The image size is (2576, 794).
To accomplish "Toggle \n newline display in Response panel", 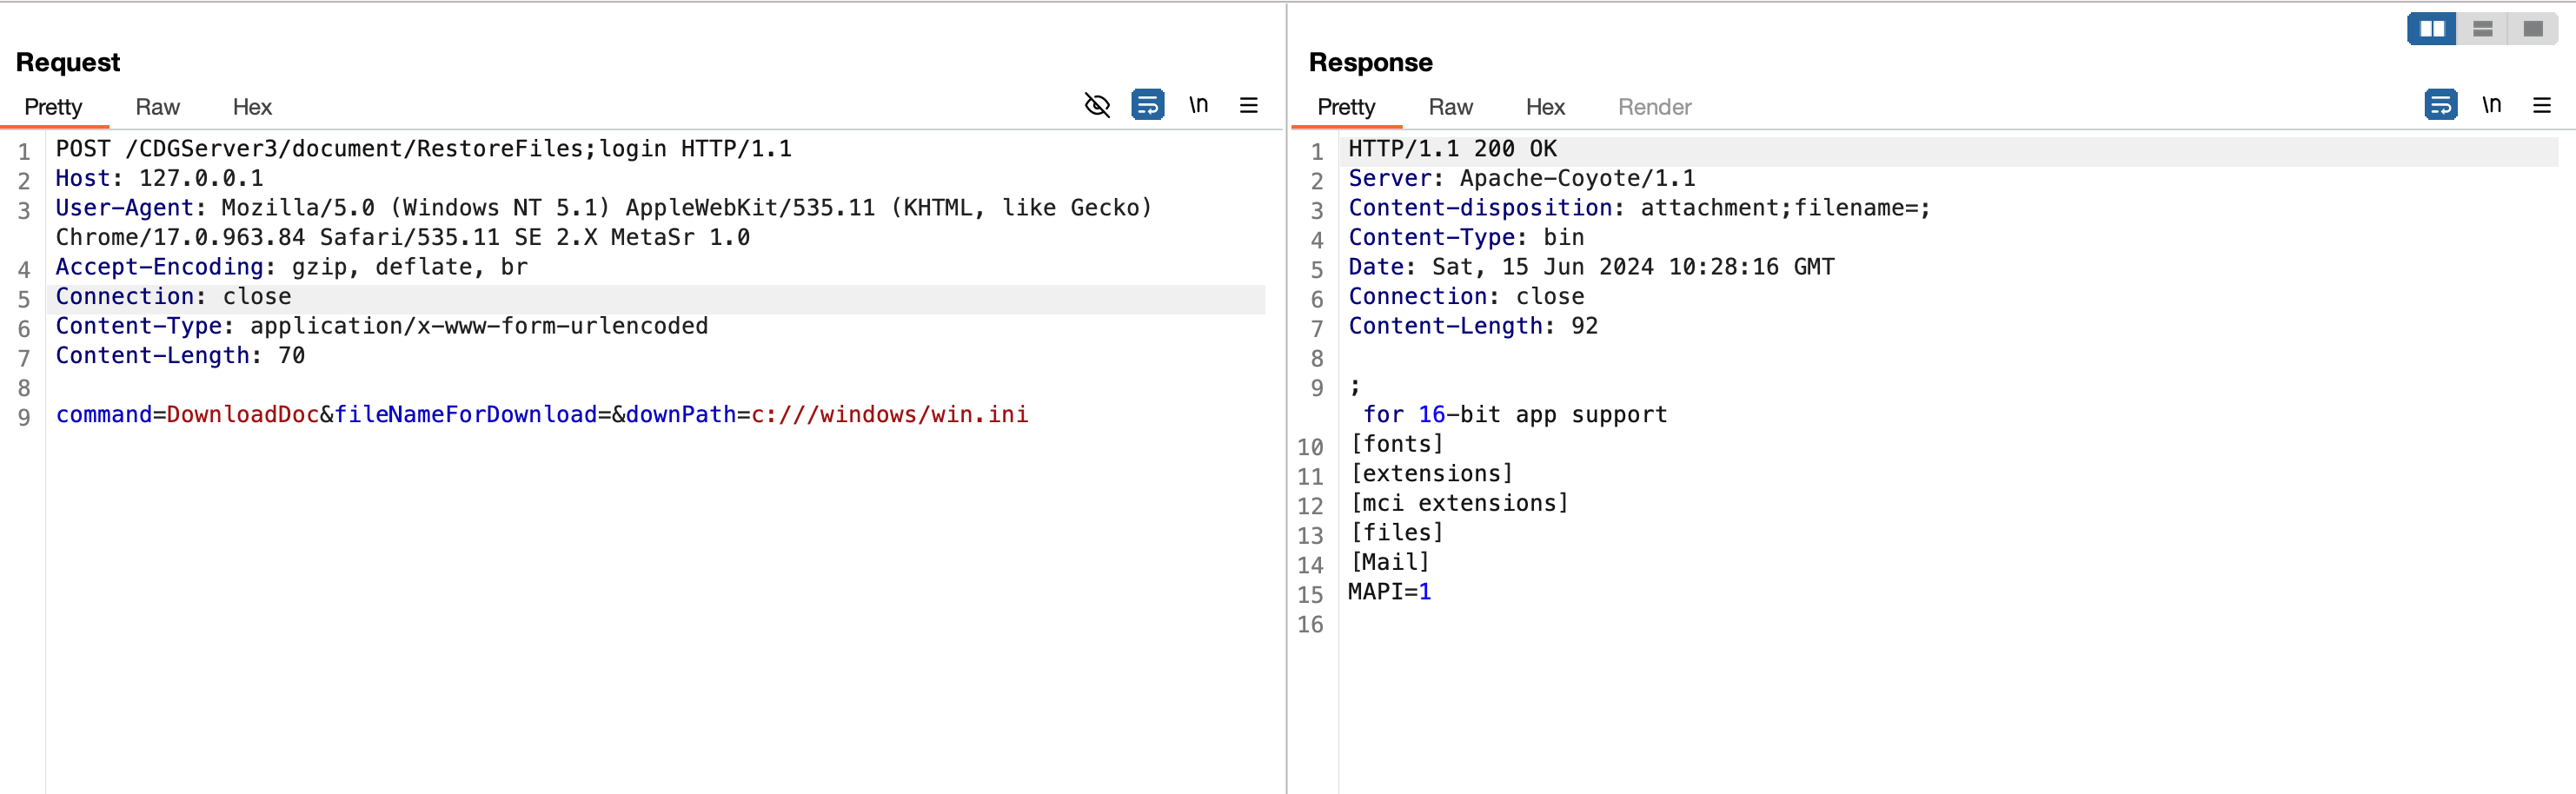I will coord(2491,105).
